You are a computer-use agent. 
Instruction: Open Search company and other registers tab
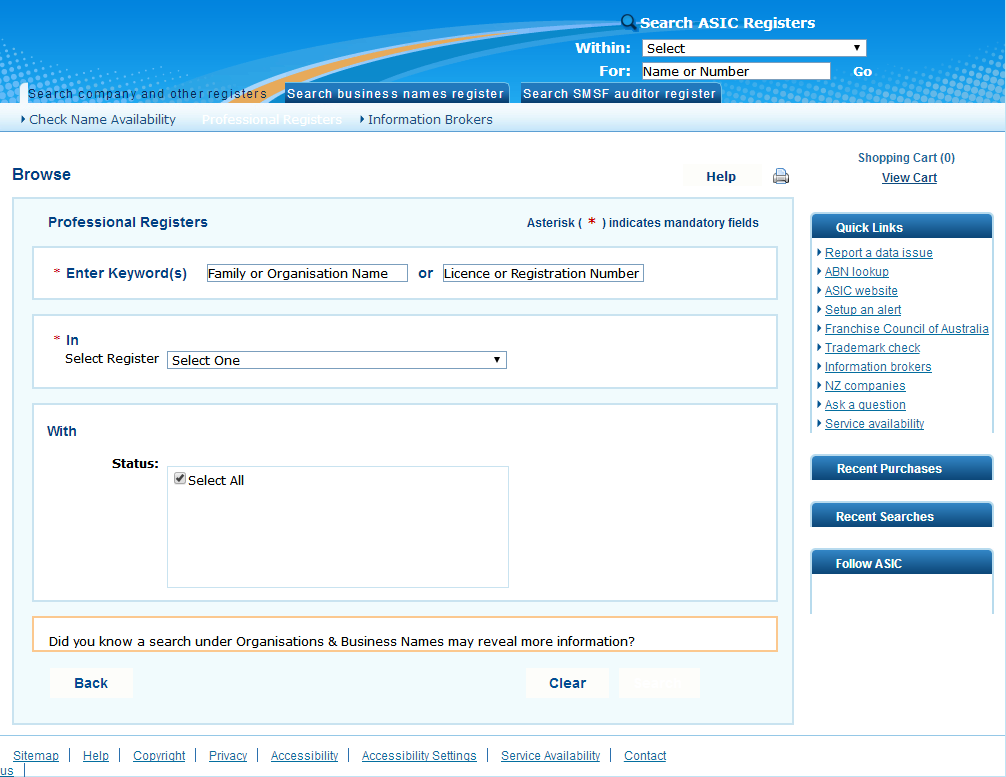(x=148, y=94)
